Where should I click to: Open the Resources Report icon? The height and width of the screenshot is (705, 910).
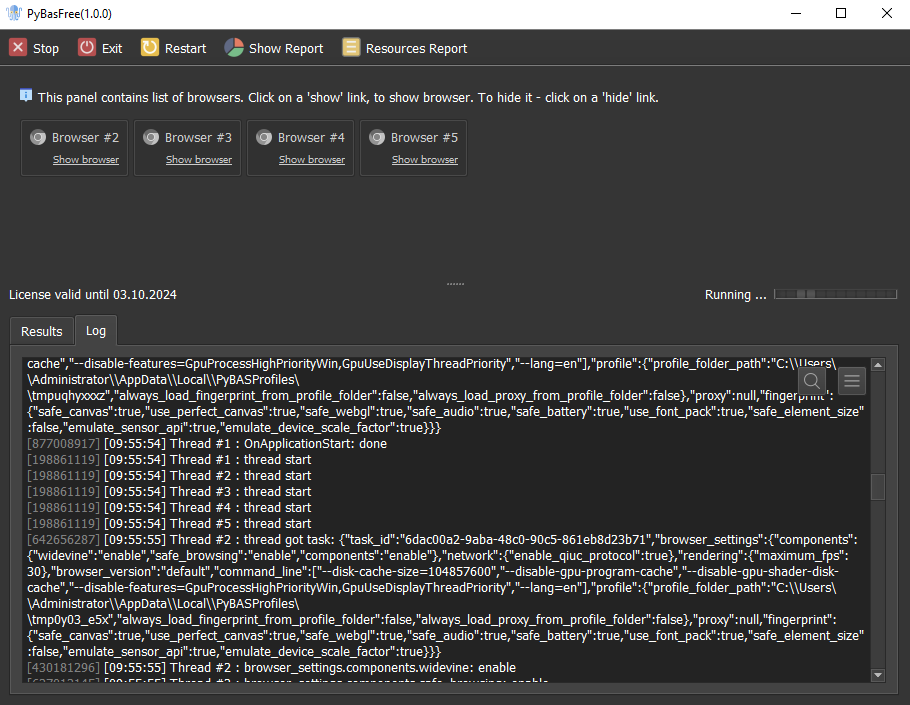point(351,48)
